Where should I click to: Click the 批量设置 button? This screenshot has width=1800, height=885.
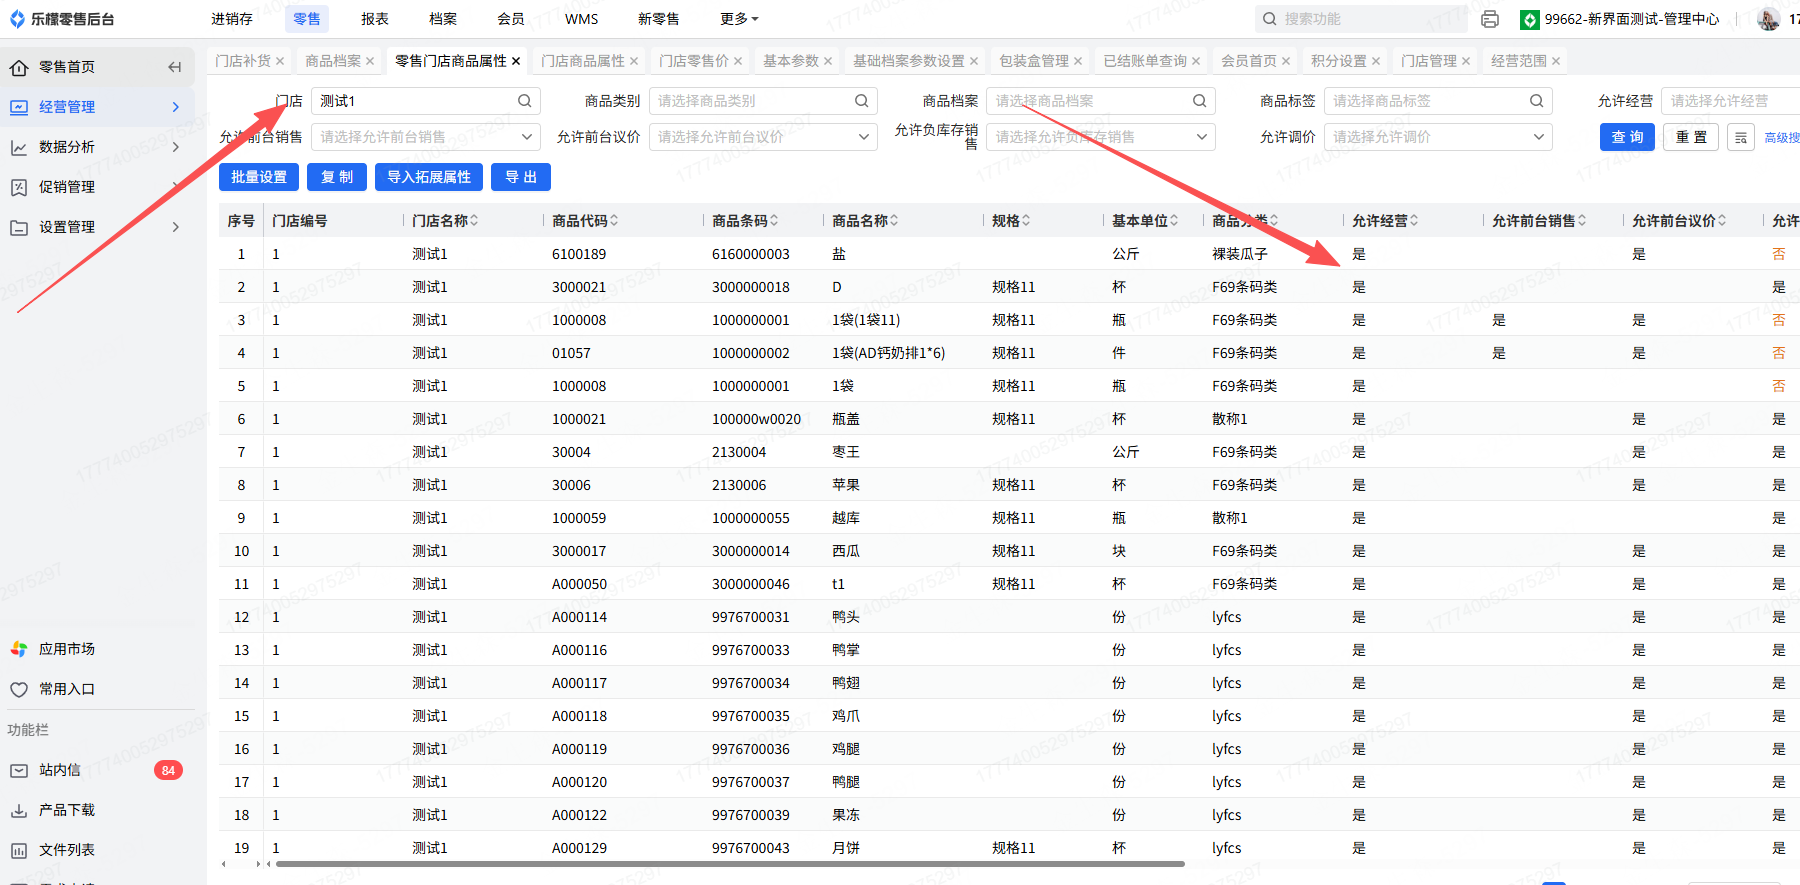point(259,177)
